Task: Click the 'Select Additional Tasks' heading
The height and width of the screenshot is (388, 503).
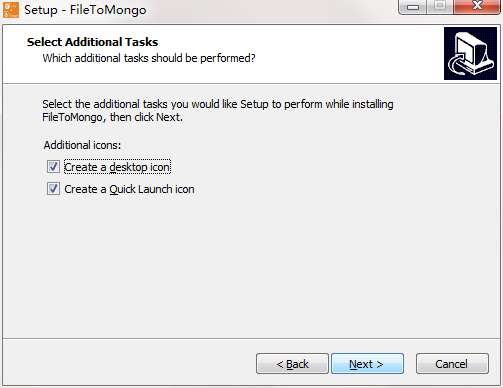Action: coord(92,42)
